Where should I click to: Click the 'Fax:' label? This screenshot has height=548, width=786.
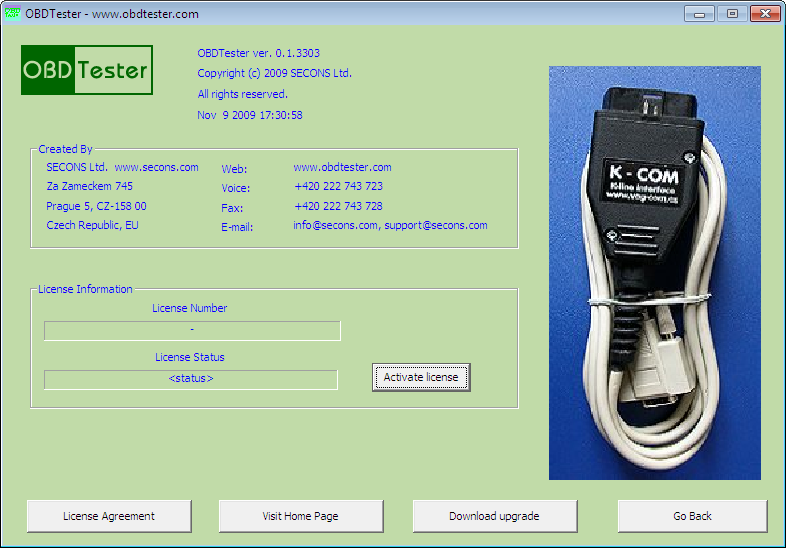232,208
